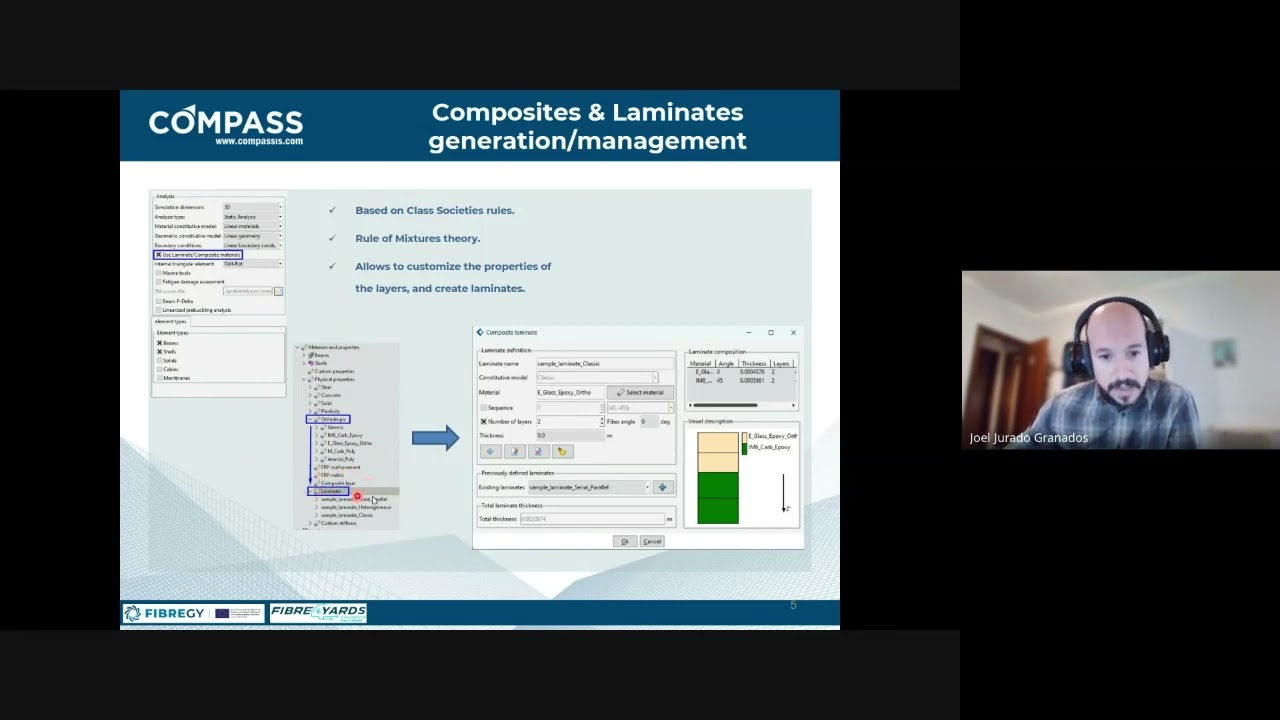The width and height of the screenshot is (1280, 720).
Task: Click the clear layers broom icon
Action: pos(561,452)
